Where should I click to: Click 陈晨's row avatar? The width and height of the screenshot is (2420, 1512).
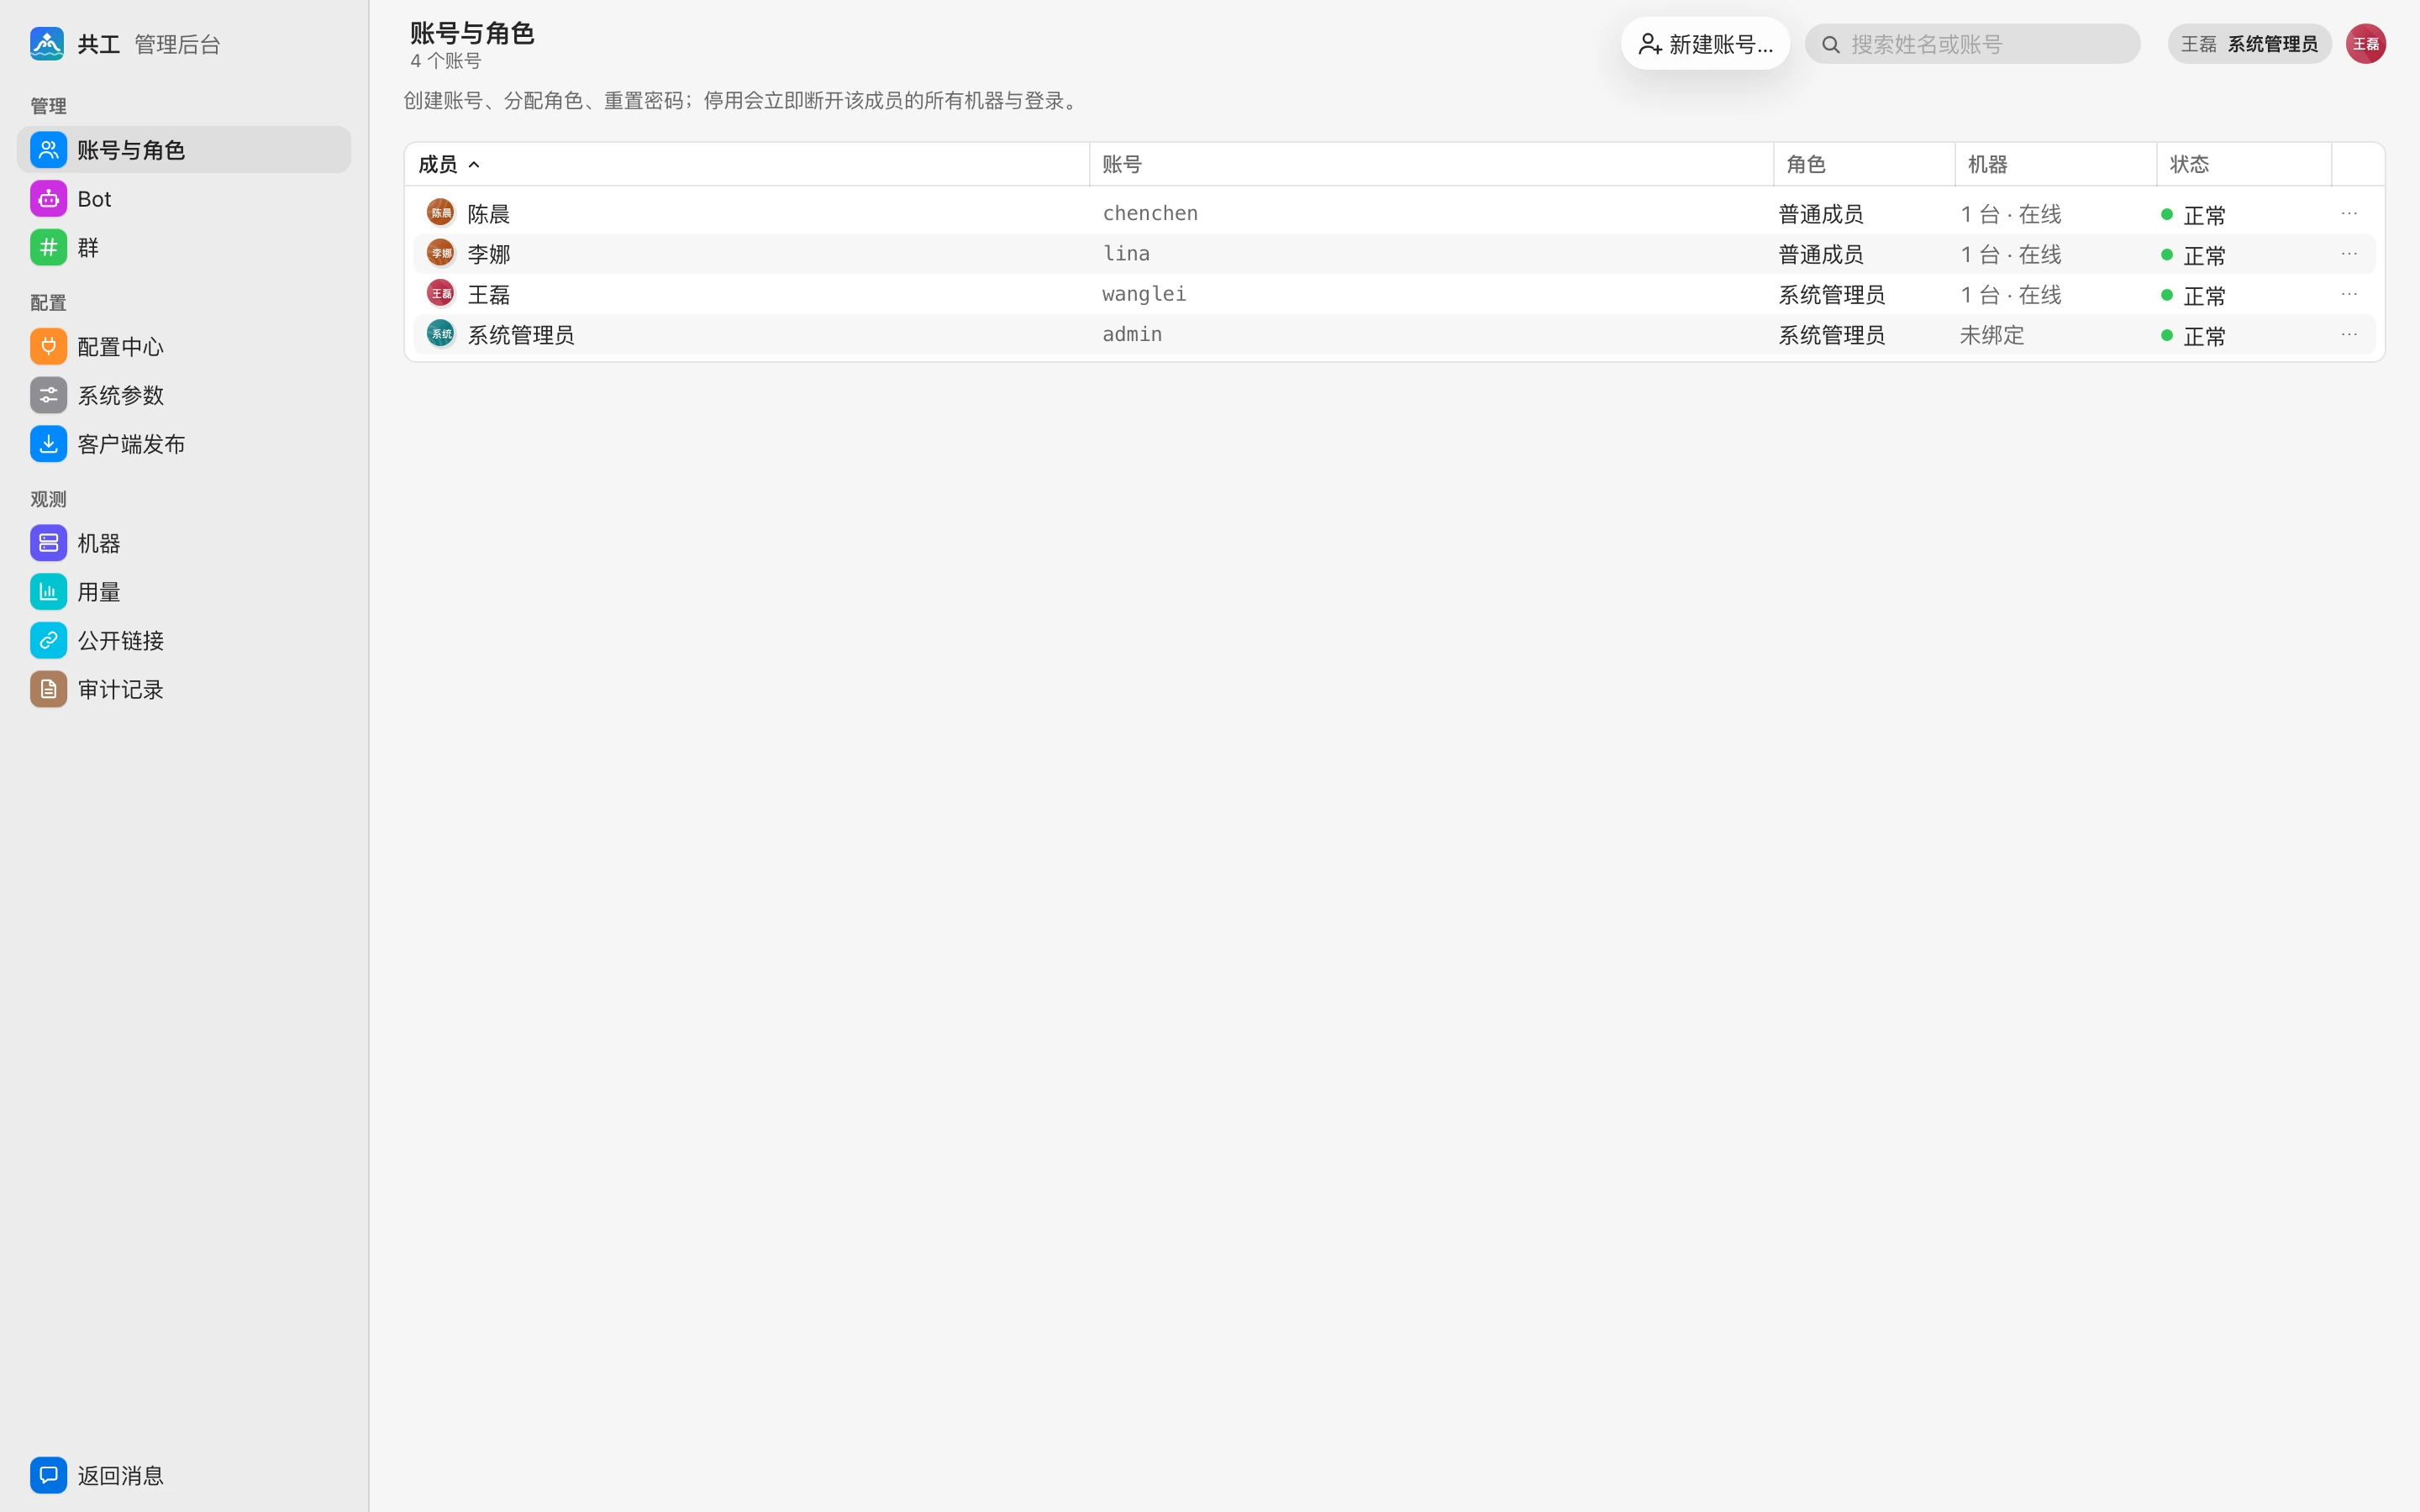440,213
